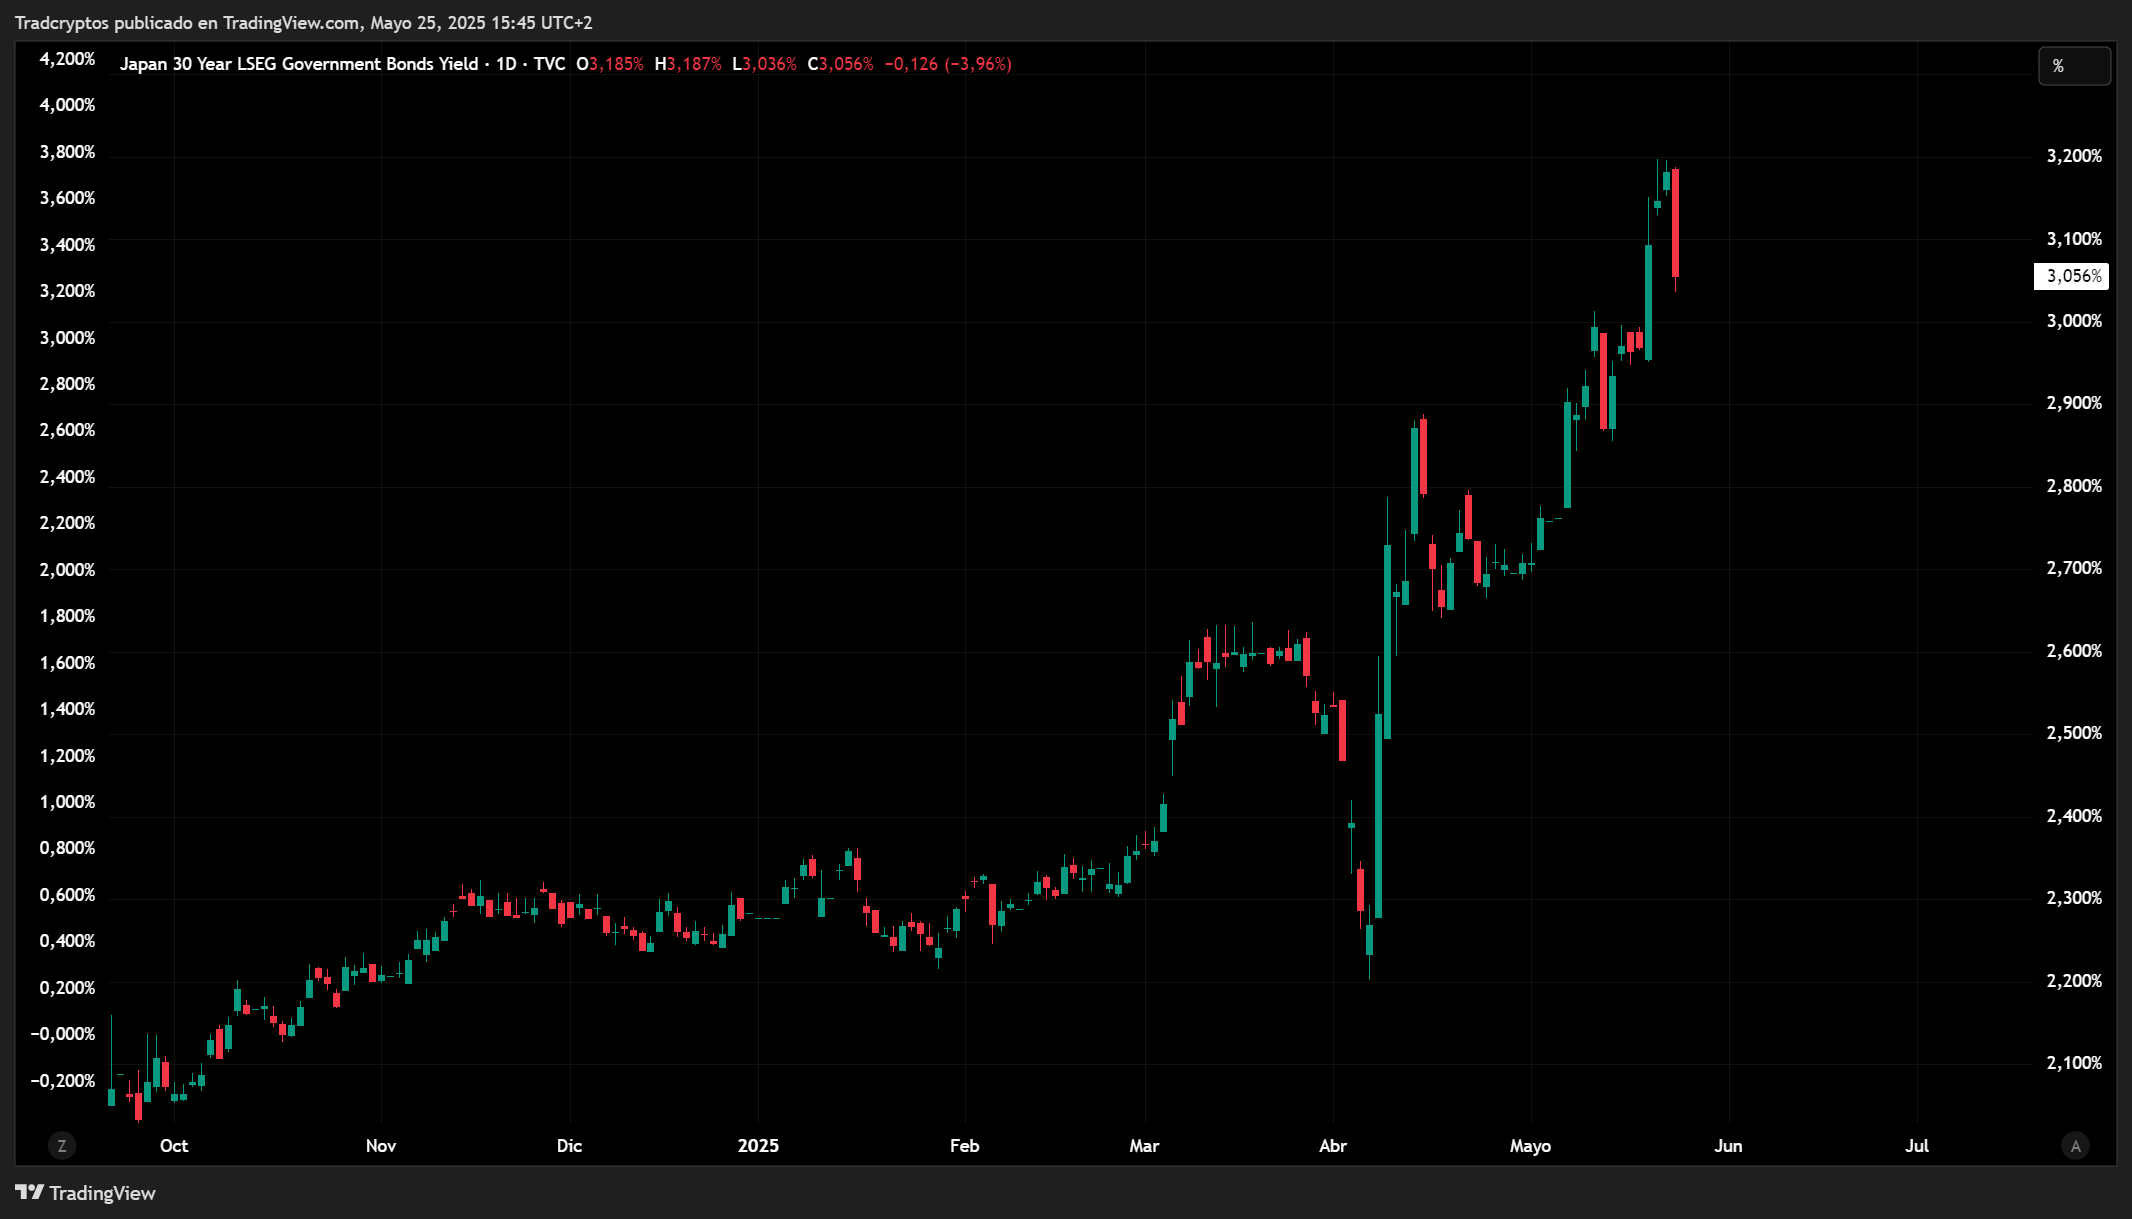Screen dimensions: 2132x1219
Task: Click the A auto-scale icon at bottom right
Action: [x=2075, y=1146]
